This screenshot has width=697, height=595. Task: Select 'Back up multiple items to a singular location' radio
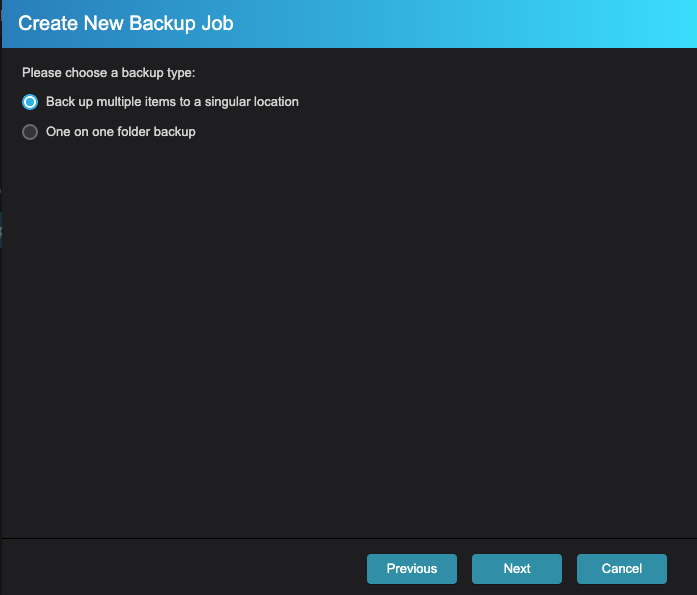pyautogui.click(x=30, y=102)
